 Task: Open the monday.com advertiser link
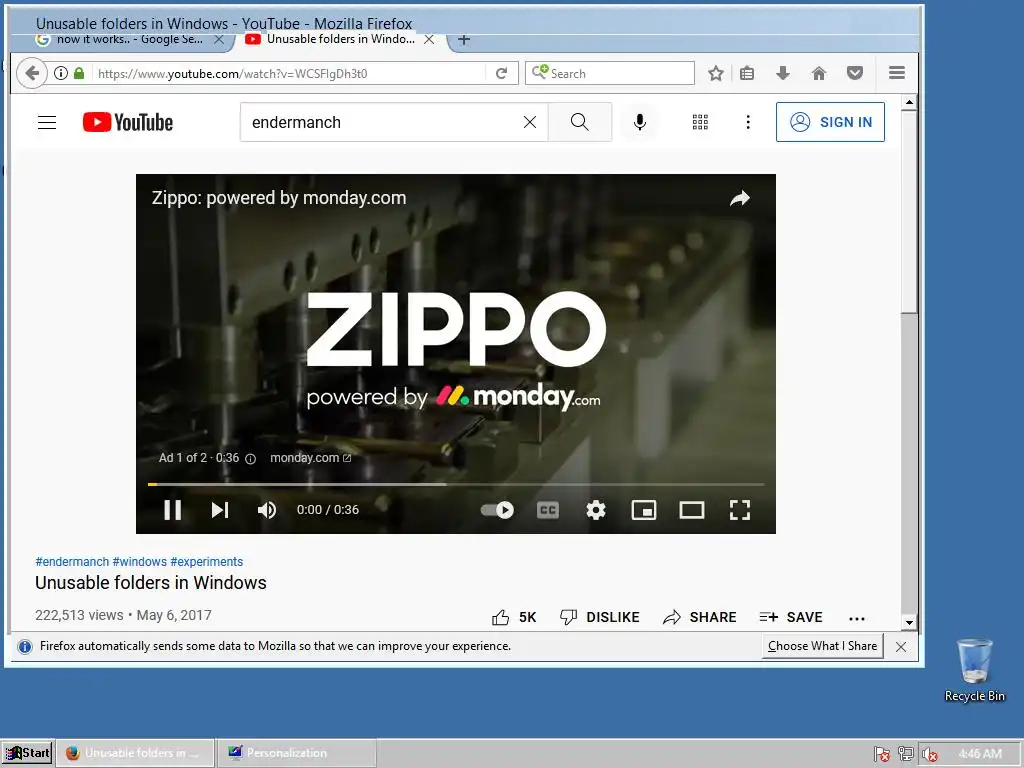pos(310,458)
